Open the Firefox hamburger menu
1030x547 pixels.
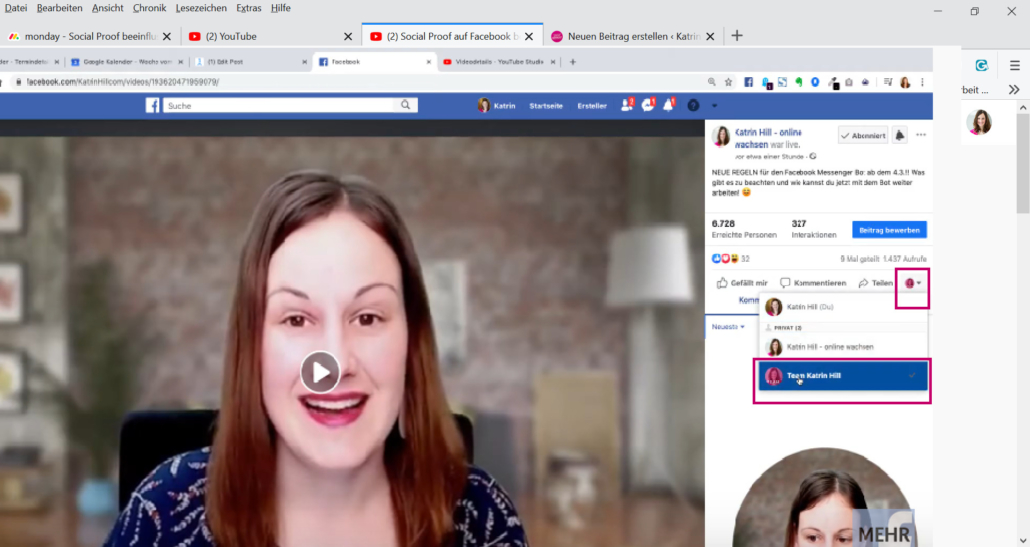pyautogui.click(x=1015, y=65)
